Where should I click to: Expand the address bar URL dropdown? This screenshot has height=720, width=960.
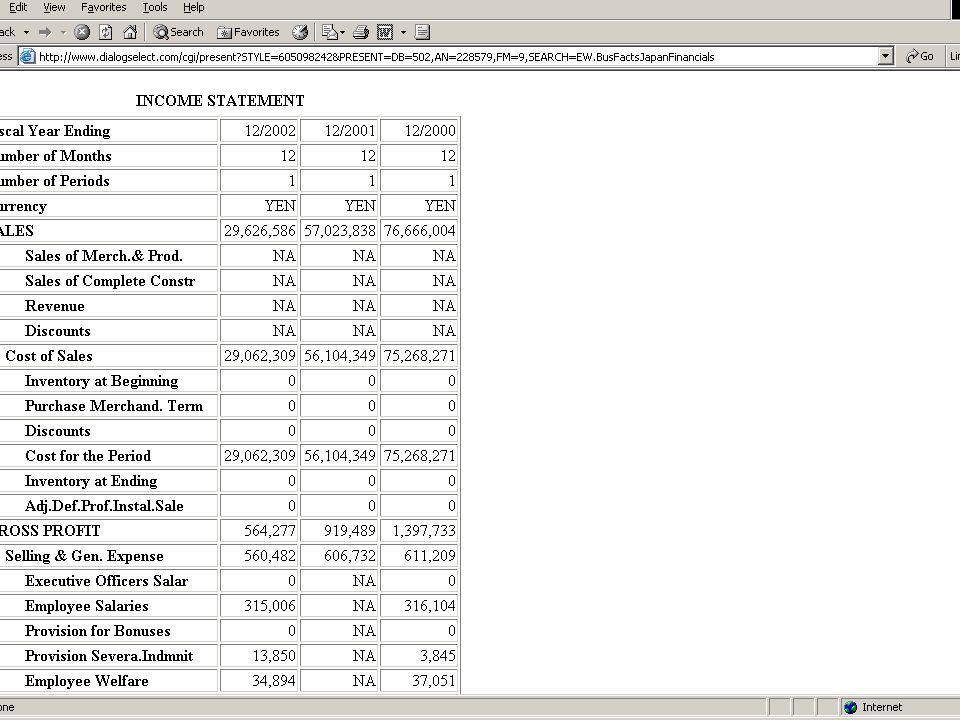tap(885, 57)
